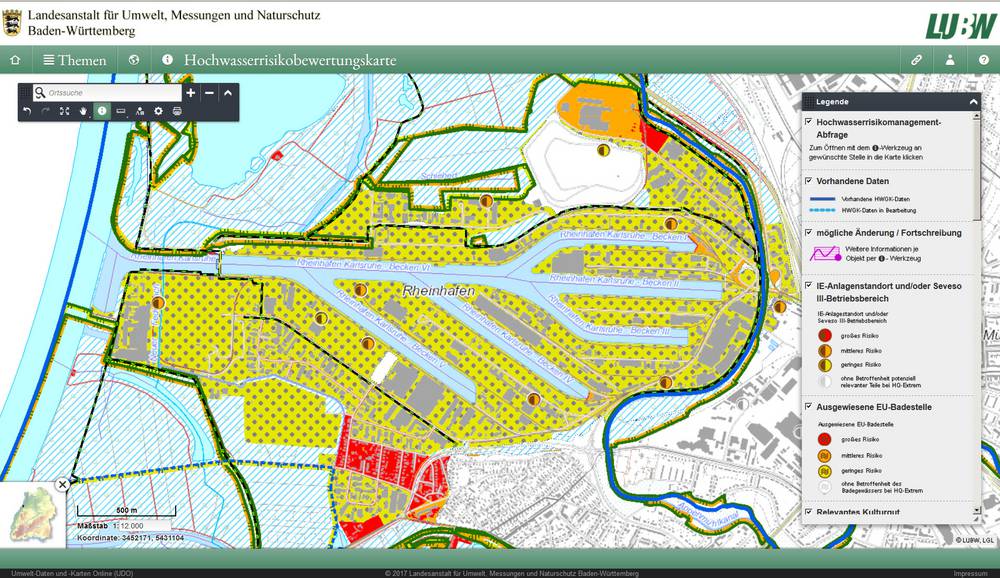Open the Impressum link in footer
The image size is (1000, 578).
point(969,573)
